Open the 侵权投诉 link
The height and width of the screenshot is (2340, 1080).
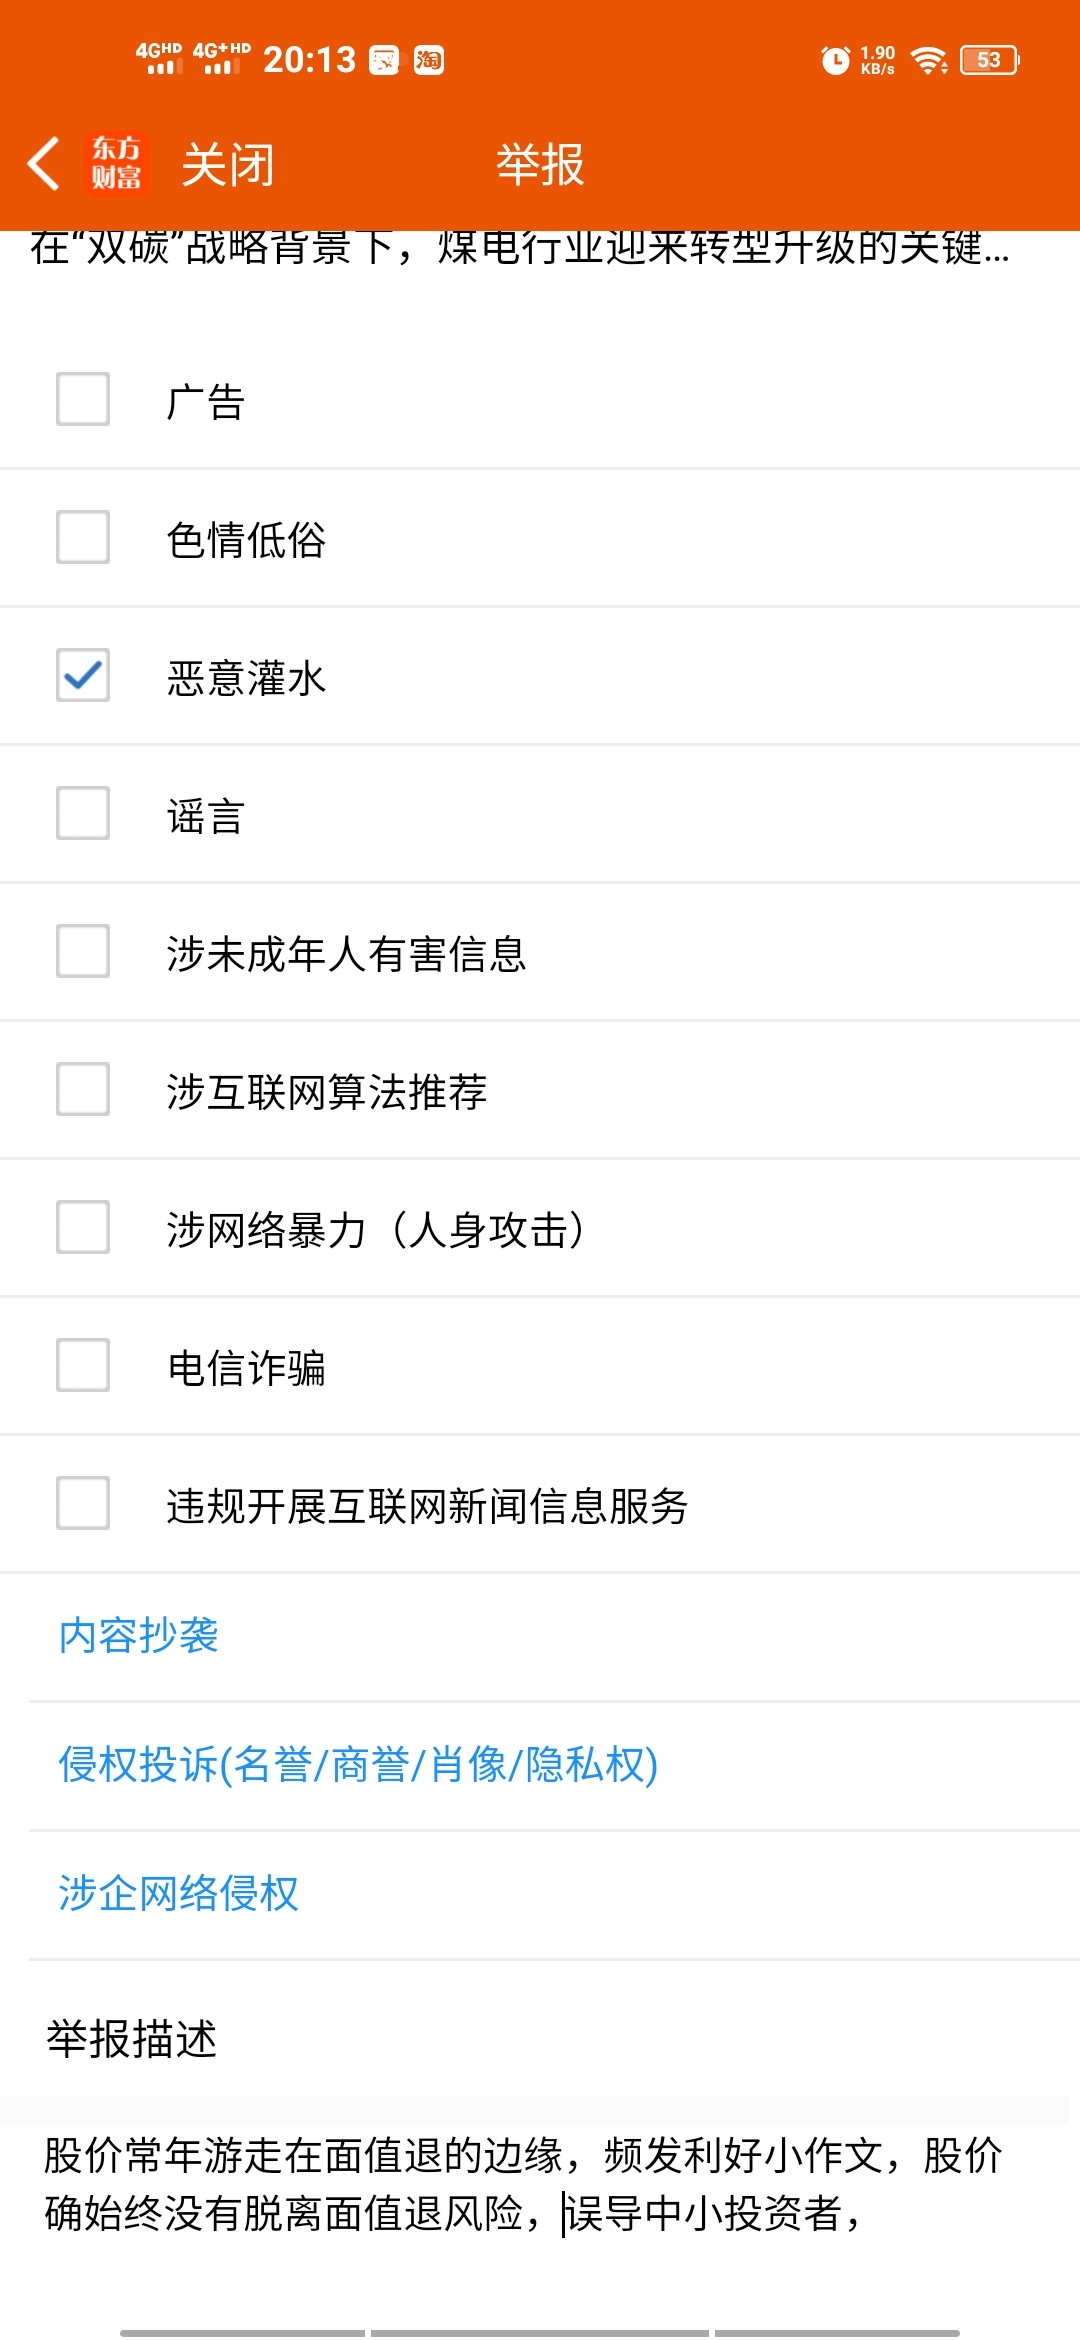point(358,1765)
